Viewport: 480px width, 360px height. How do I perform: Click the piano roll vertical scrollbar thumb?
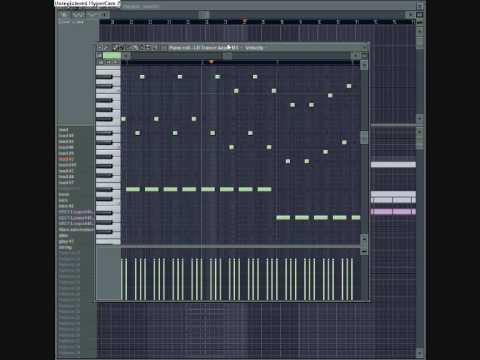pyautogui.click(x=364, y=137)
